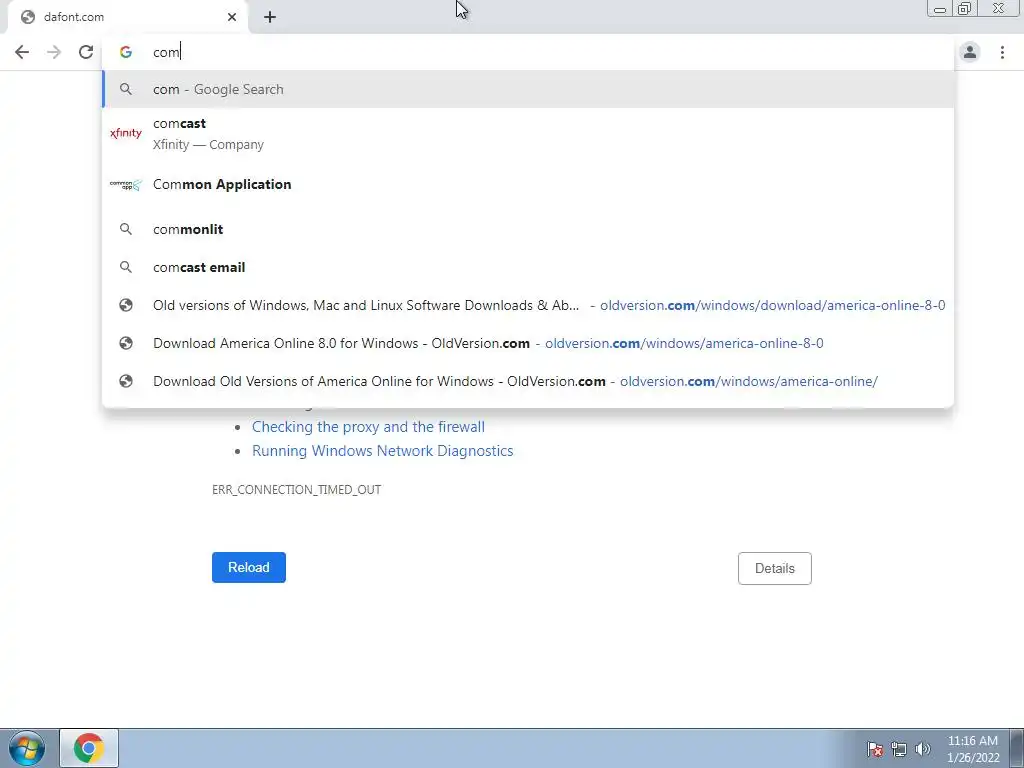Viewport: 1024px width, 768px height.
Task: Click globe icon beside 'Download America Online 8.0'
Action: 126,343
